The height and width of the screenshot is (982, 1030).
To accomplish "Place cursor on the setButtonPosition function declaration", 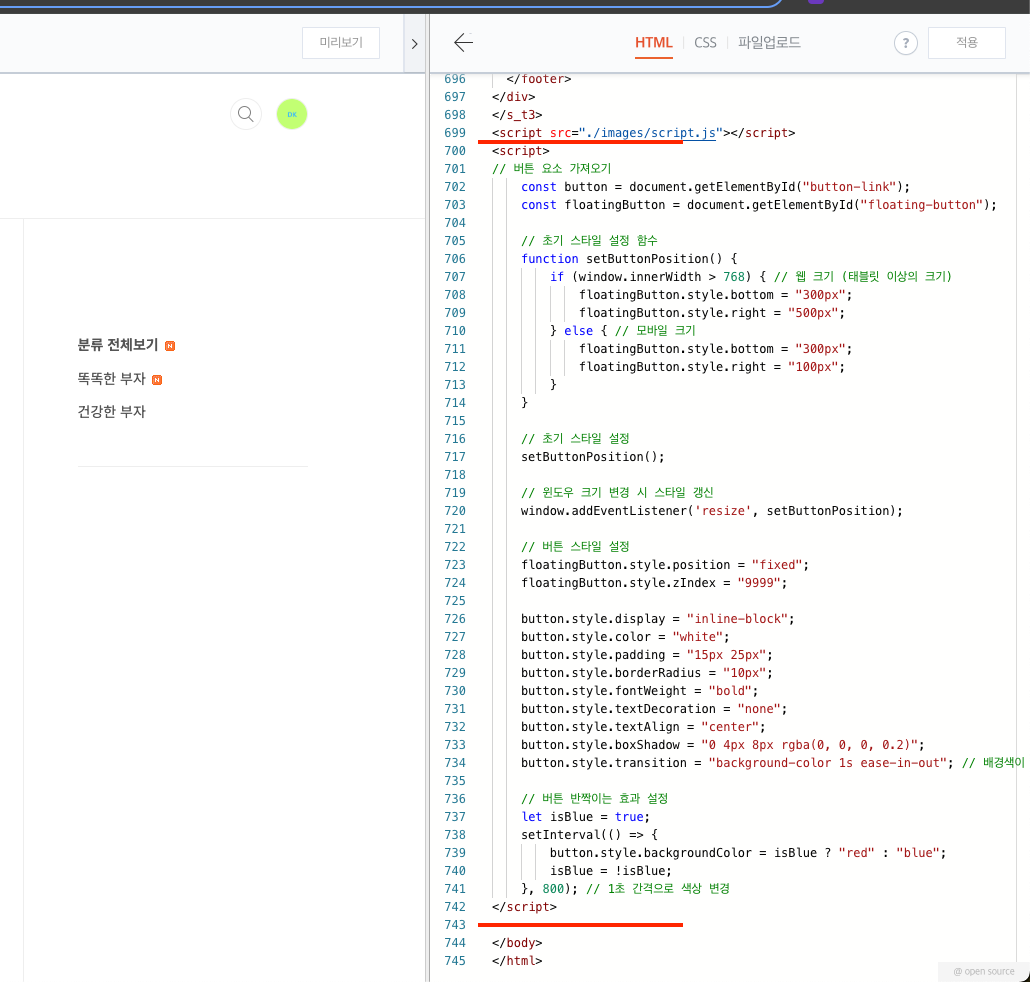I will [x=629, y=259].
